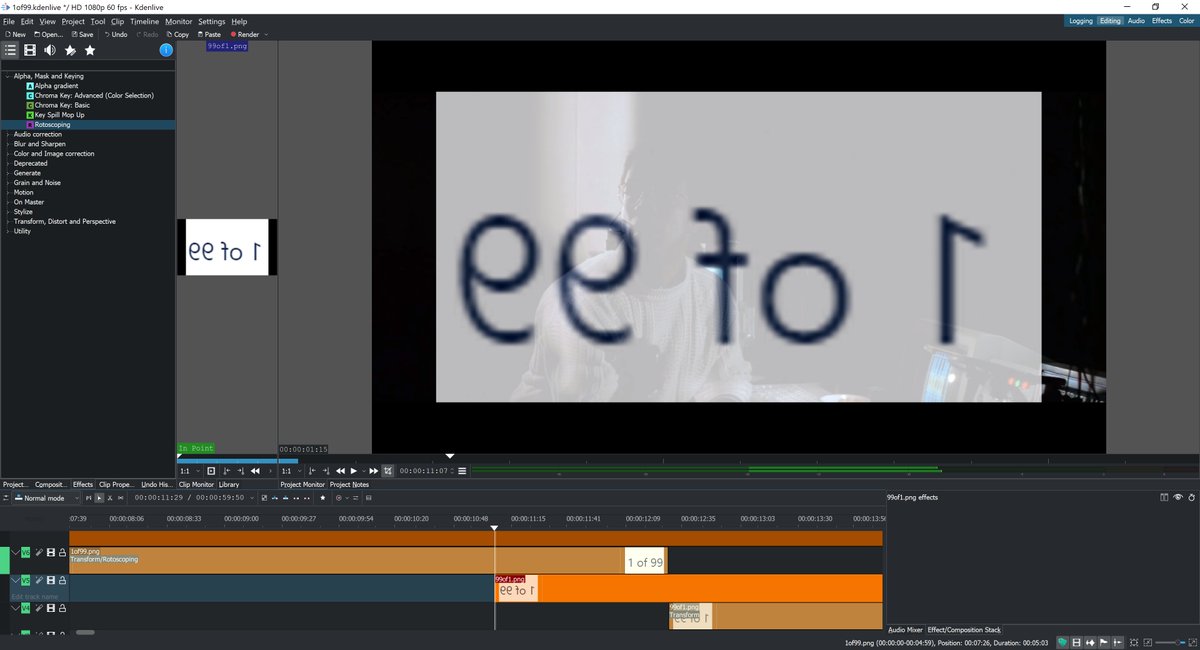
Task: Expand the Stylize effects category
Action: point(7,212)
